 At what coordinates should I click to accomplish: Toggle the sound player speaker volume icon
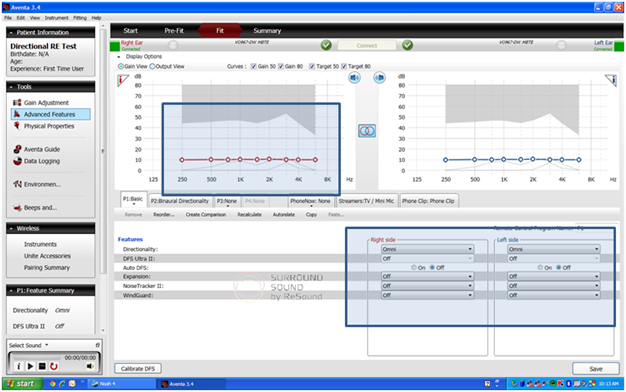(x=91, y=366)
